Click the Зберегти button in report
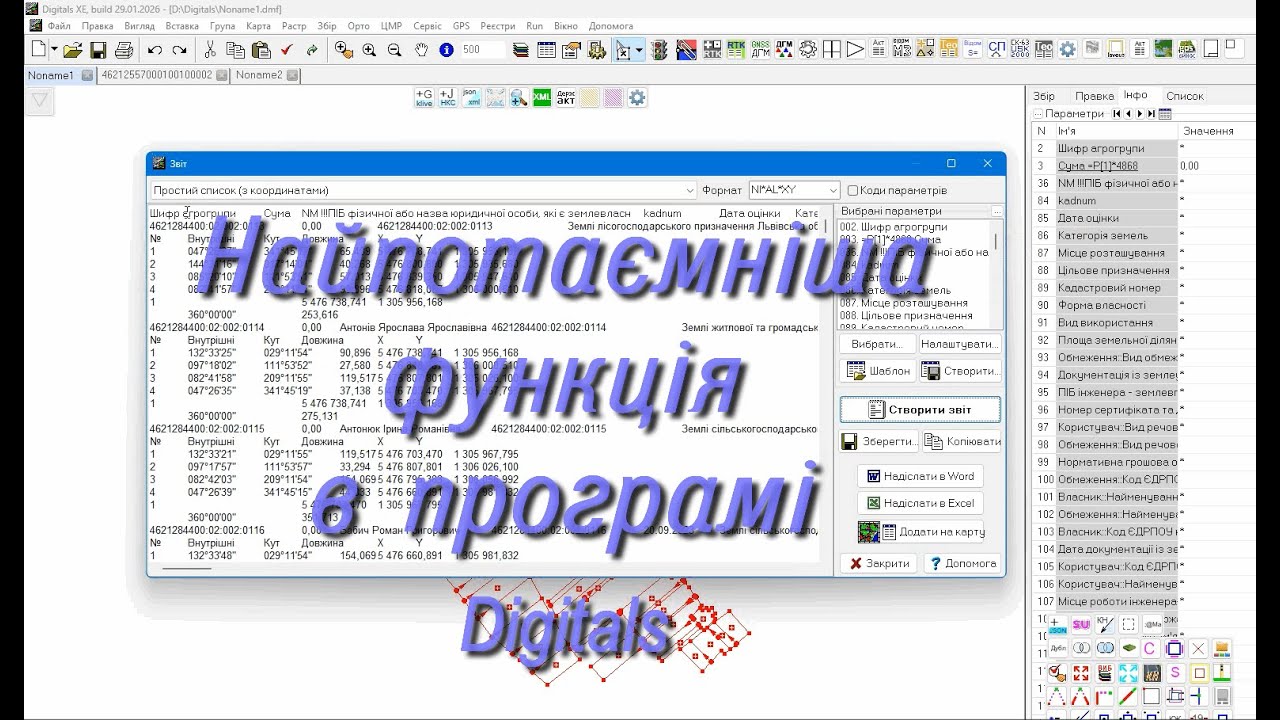Viewport: 1280px width, 720px height. (878, 441)
